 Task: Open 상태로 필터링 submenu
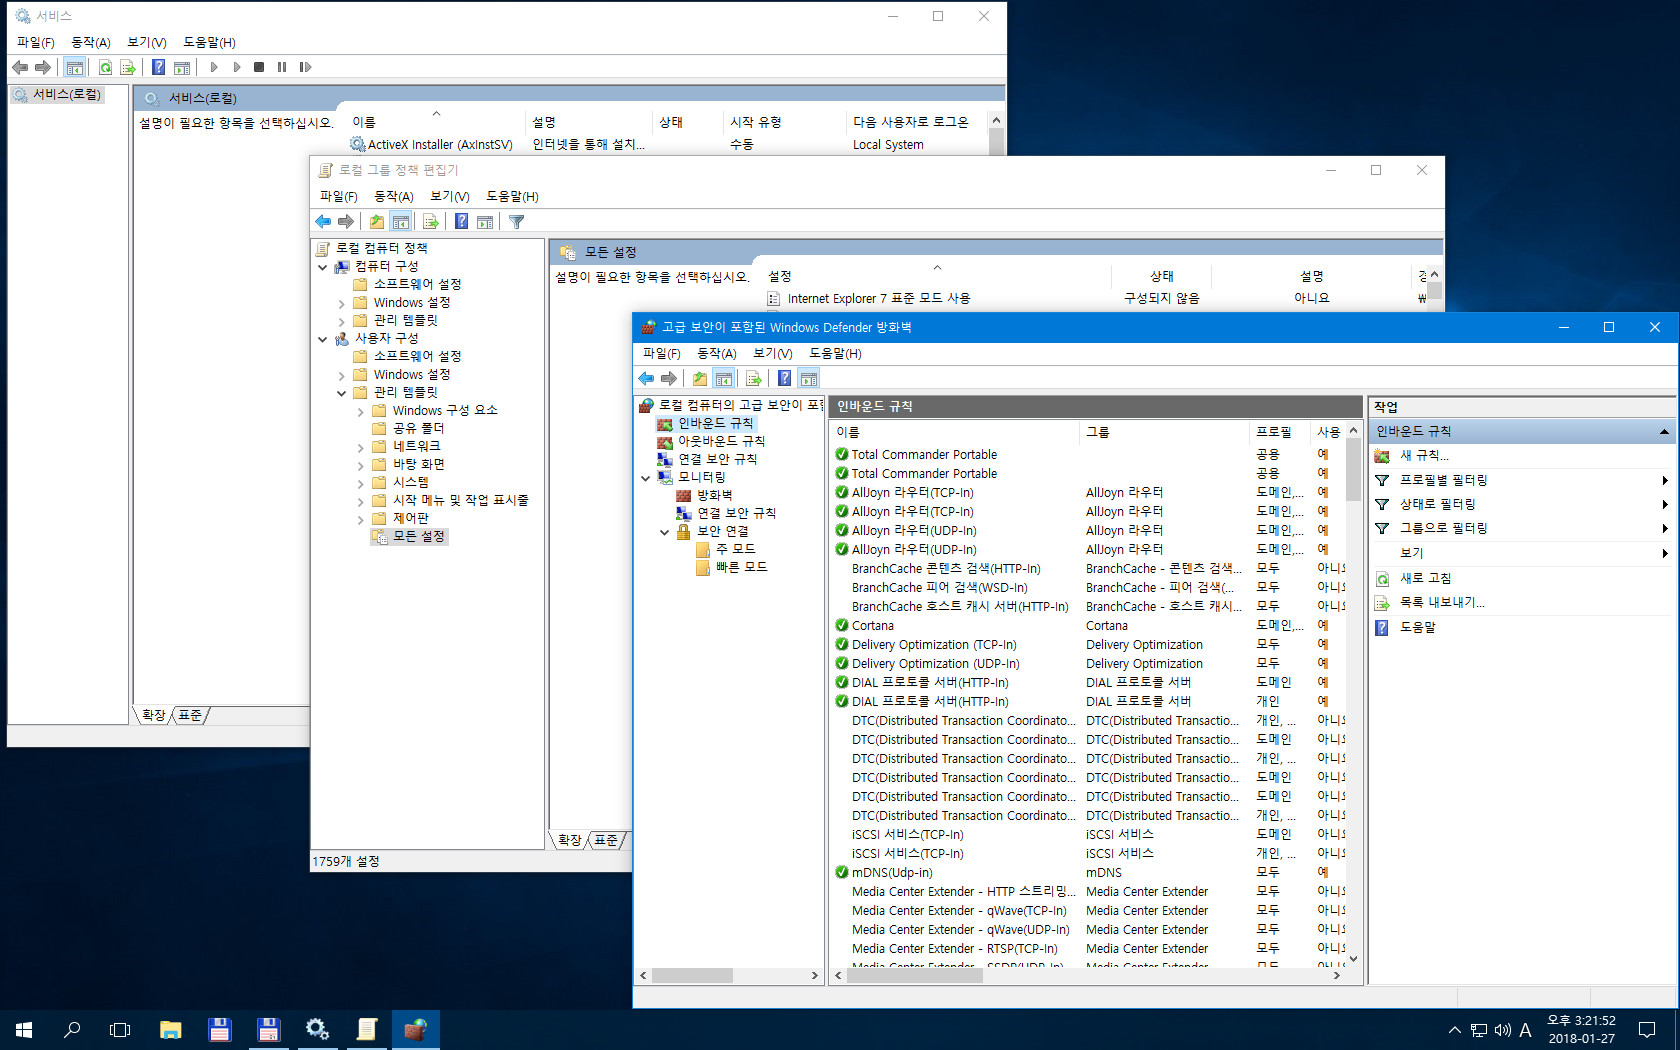[x=1522, y=505]
